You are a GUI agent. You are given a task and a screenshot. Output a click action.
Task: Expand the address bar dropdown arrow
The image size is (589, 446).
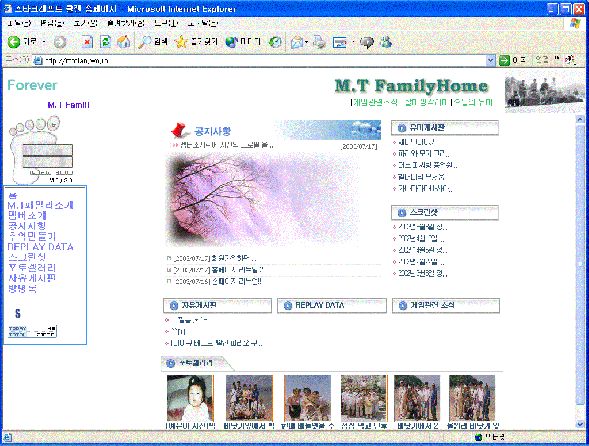click(x=490, y=60)
